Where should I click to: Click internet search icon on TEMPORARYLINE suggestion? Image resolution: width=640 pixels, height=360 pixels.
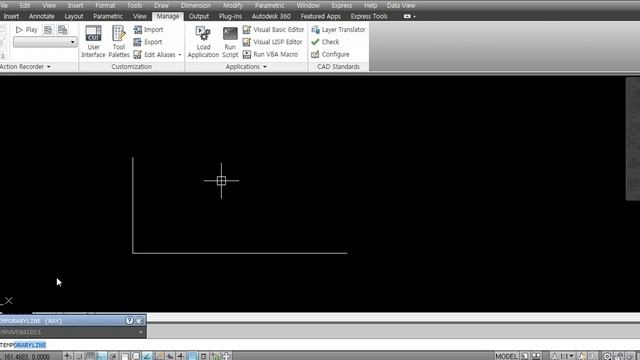pyautogui.click(x=140, y=321)
